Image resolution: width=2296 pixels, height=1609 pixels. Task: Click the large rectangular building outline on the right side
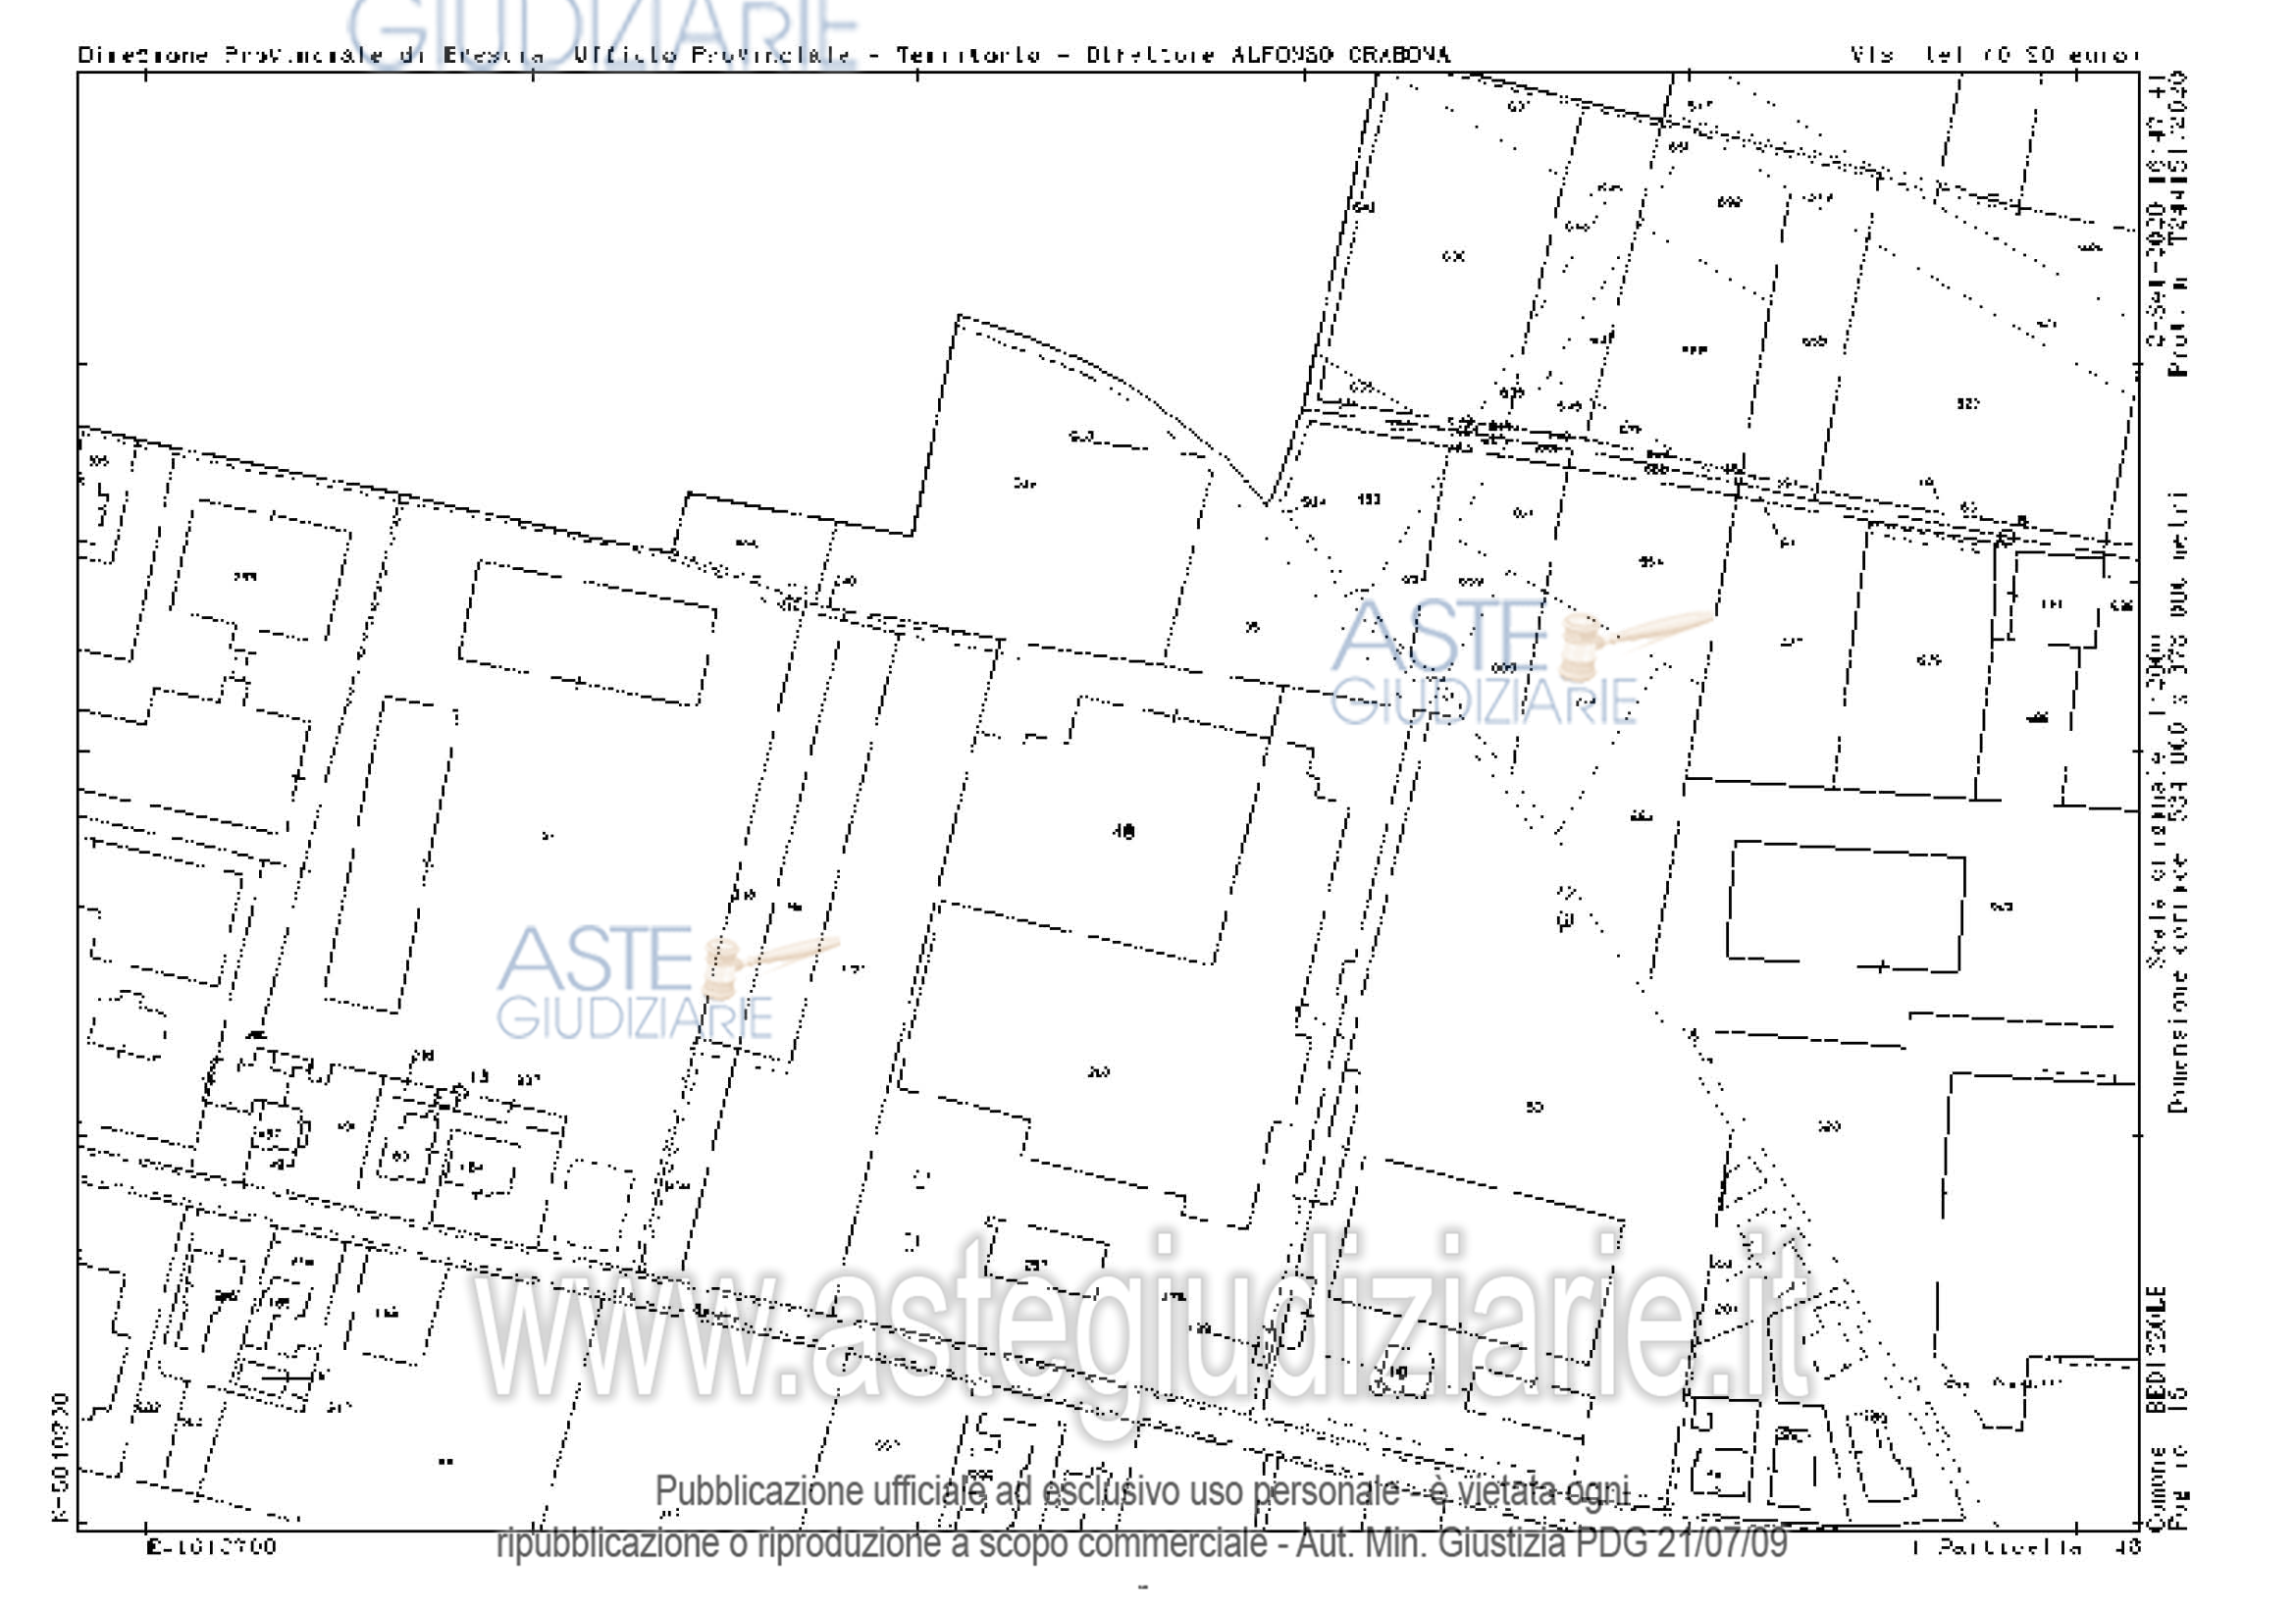1846,906
